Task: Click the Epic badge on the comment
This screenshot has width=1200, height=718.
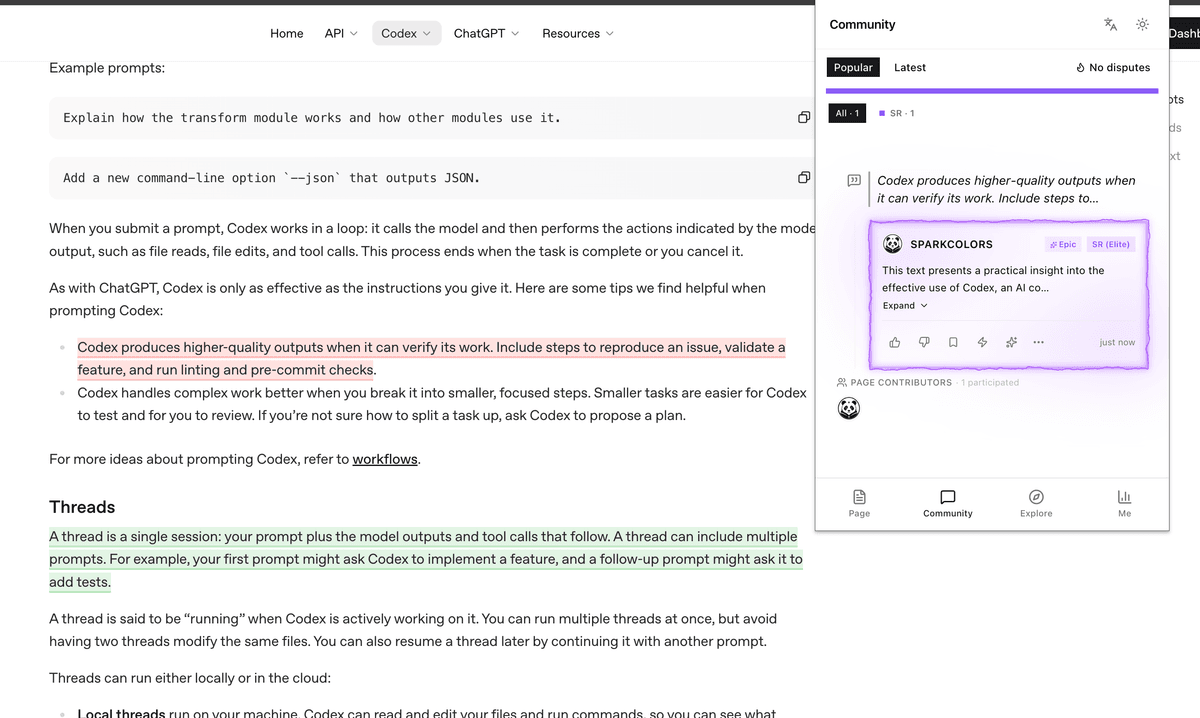Action: click(1063, 244)
